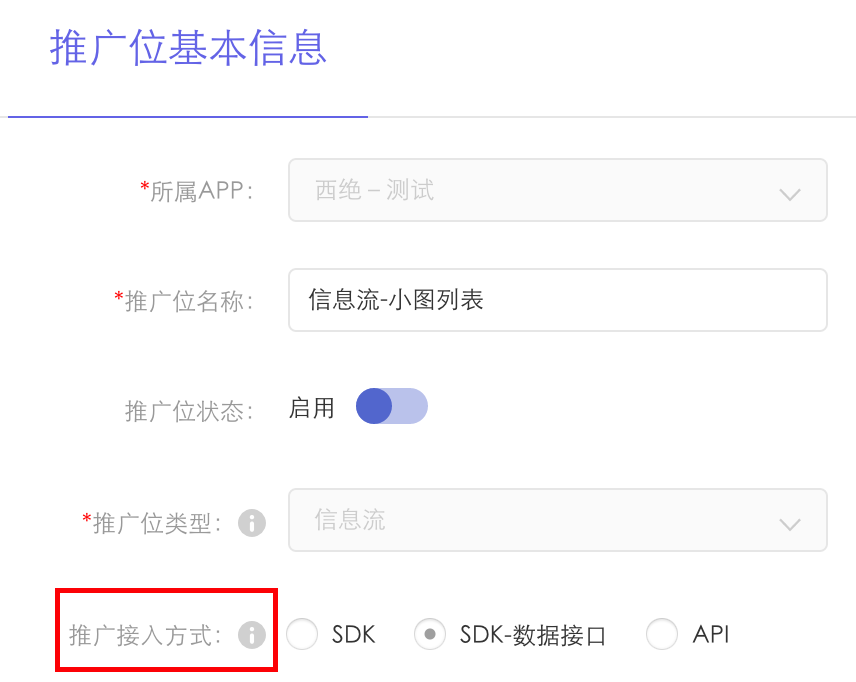
Task: Click the 推广位类型 field label
Action: 151,523
